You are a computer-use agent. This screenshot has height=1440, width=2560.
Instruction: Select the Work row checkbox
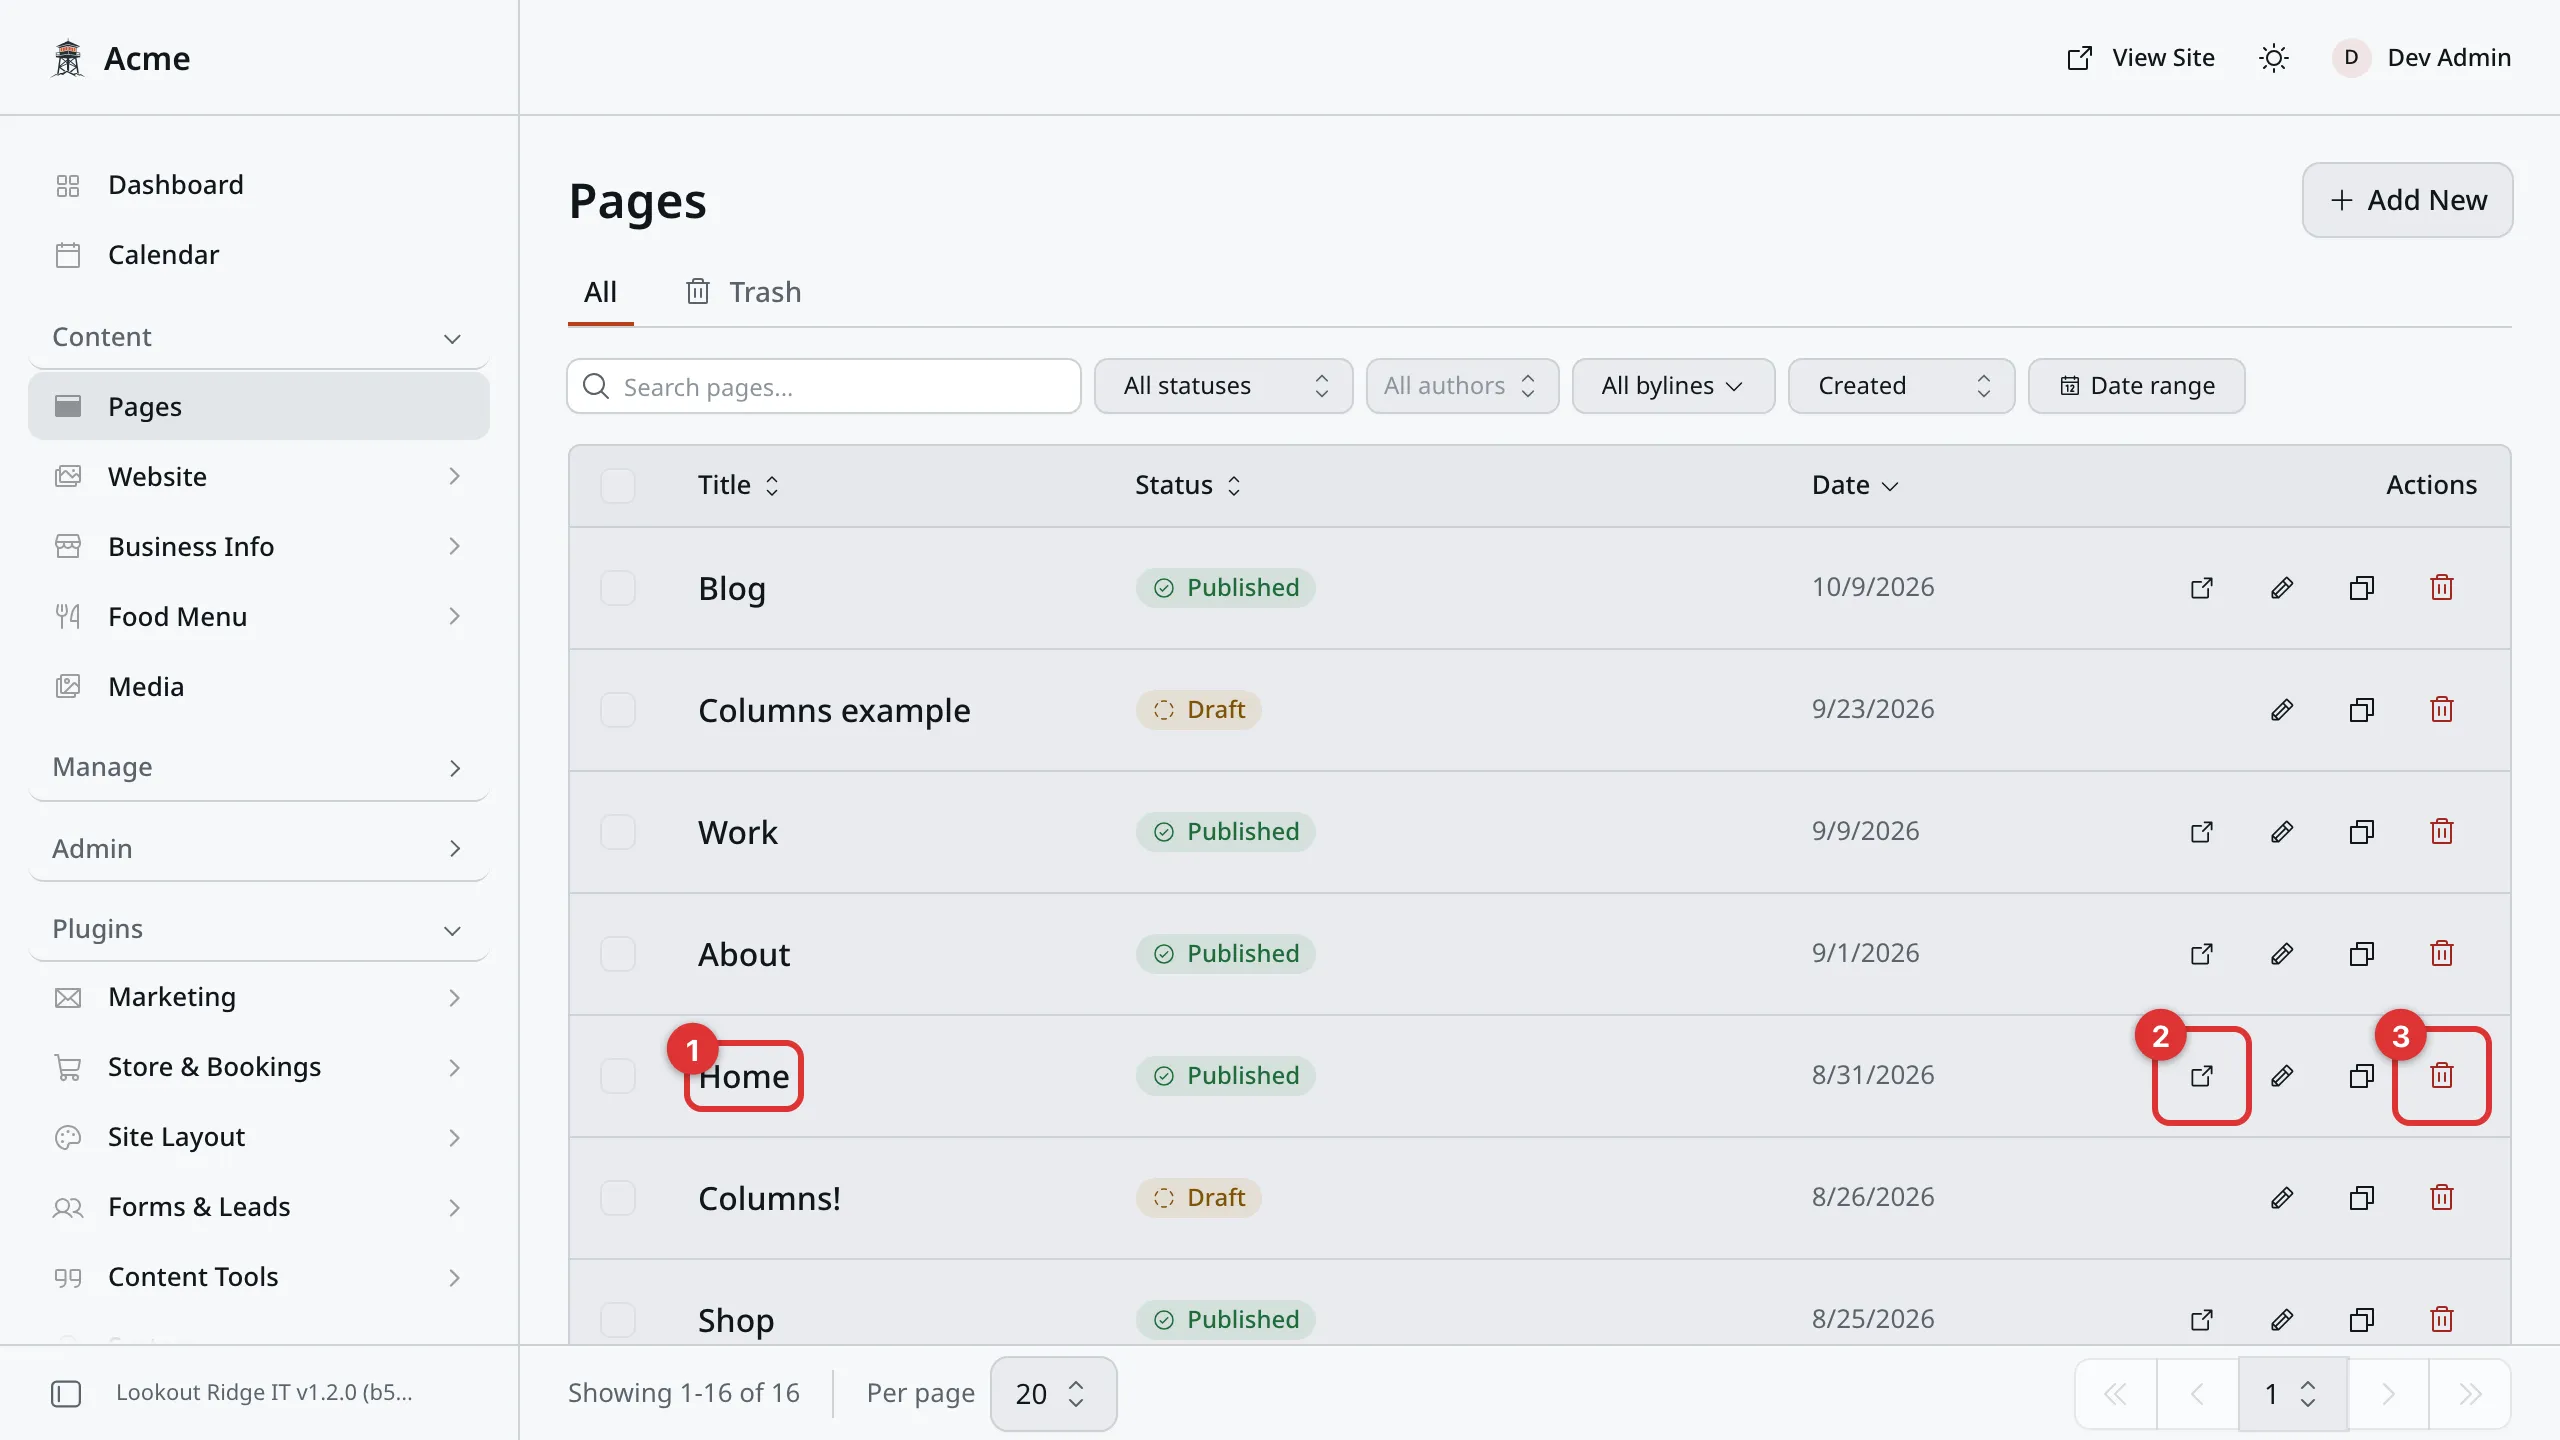(x=618, y=832)
